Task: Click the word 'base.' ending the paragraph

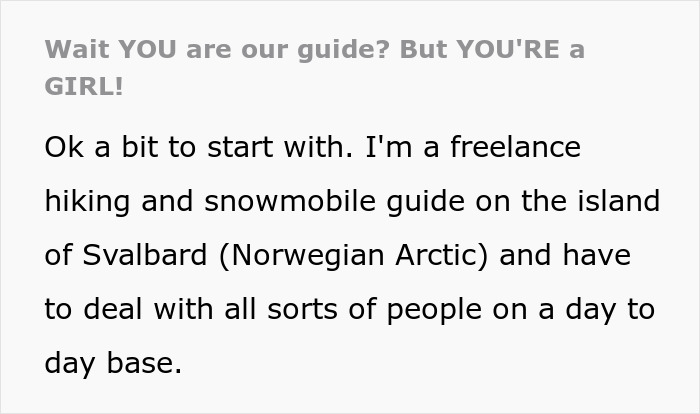Action: coord(144,363)
